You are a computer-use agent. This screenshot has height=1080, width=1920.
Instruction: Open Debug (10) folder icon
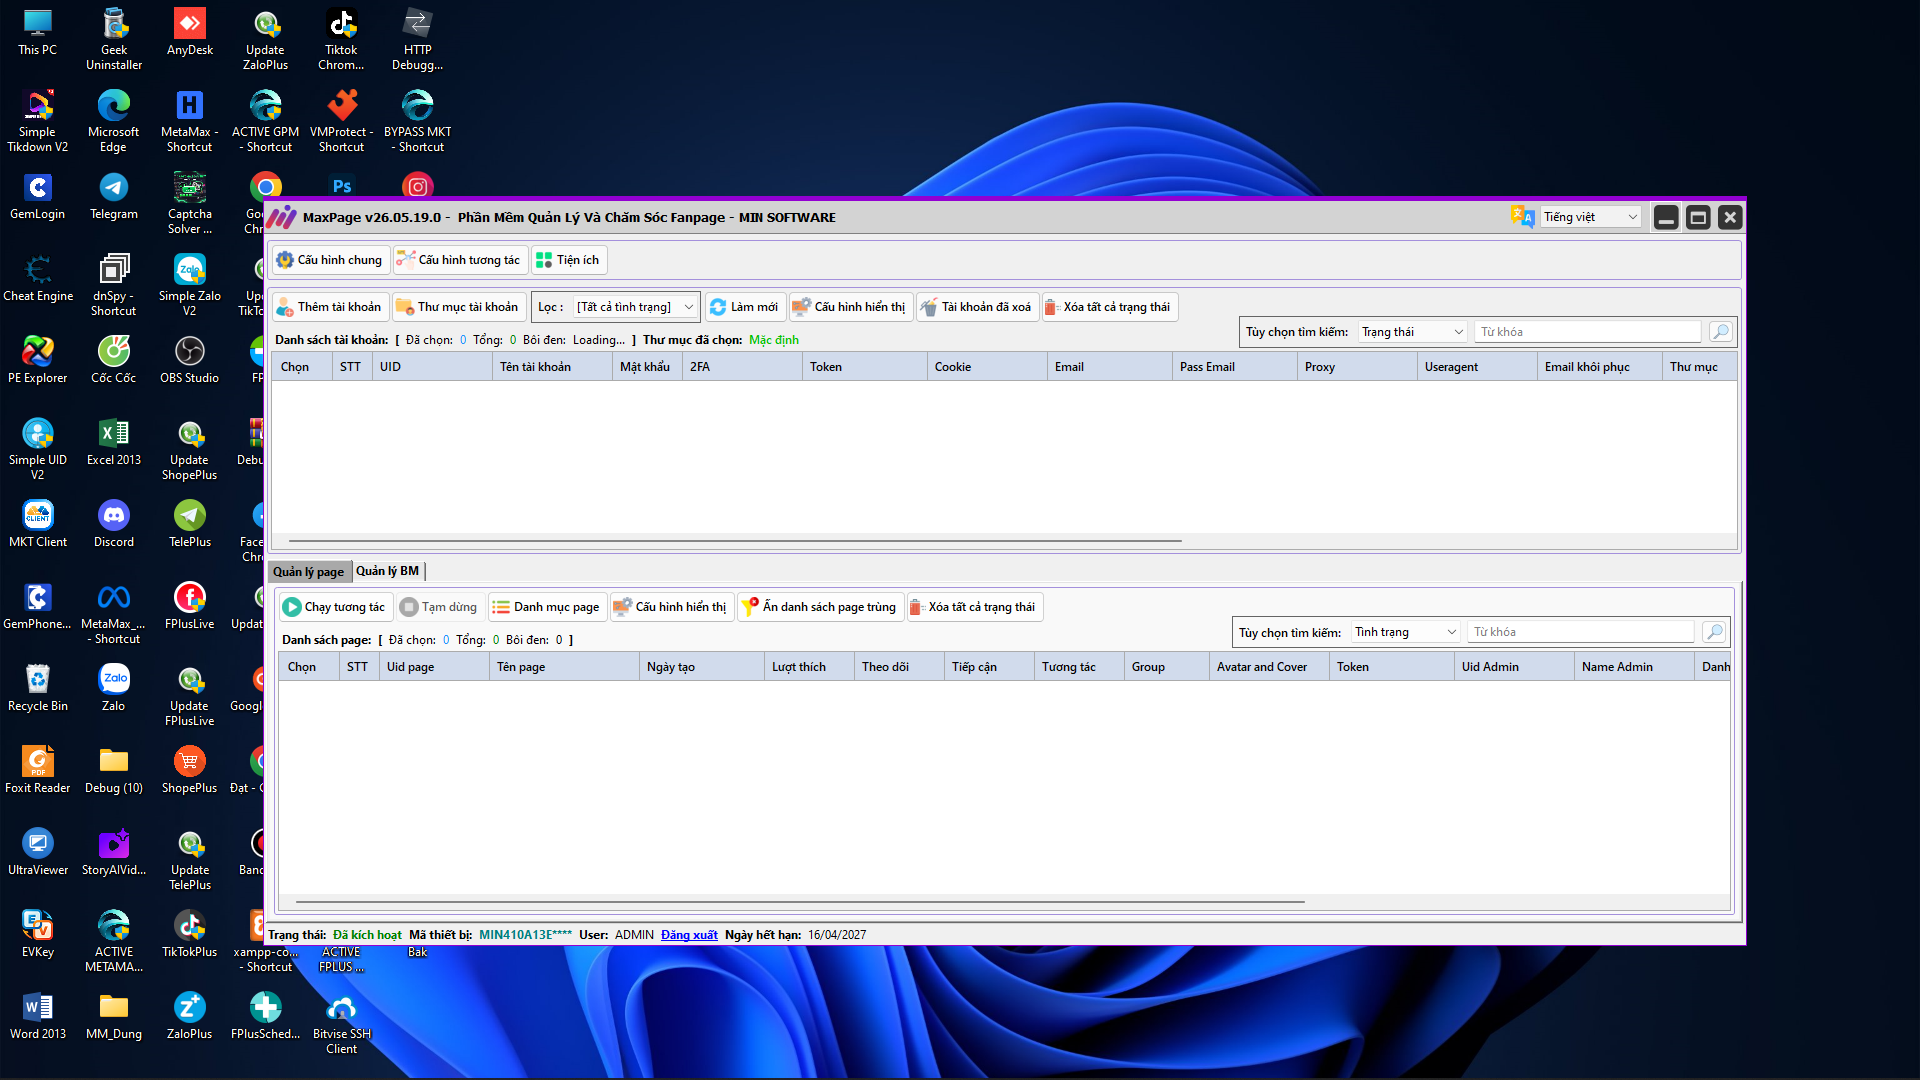pyautogui.click(x=114, y=771)
